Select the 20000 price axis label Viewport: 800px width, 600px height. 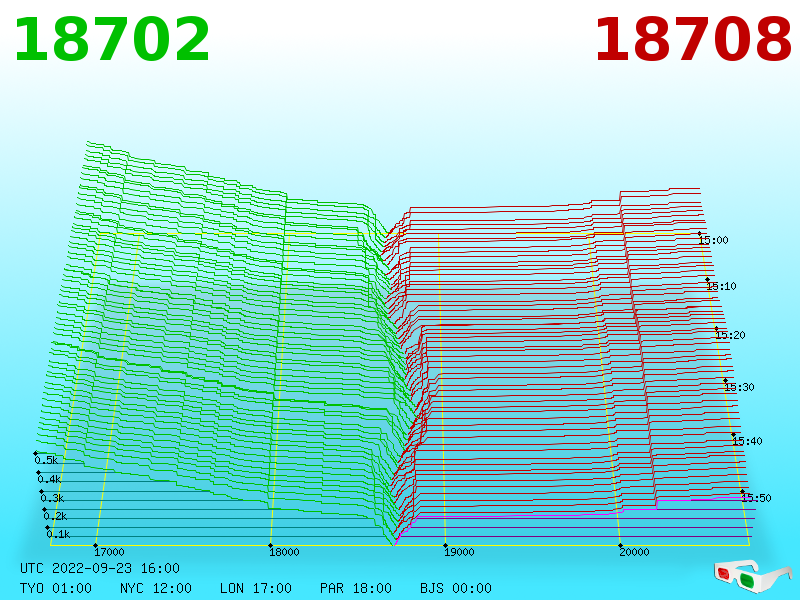click(x=634, y=552)
